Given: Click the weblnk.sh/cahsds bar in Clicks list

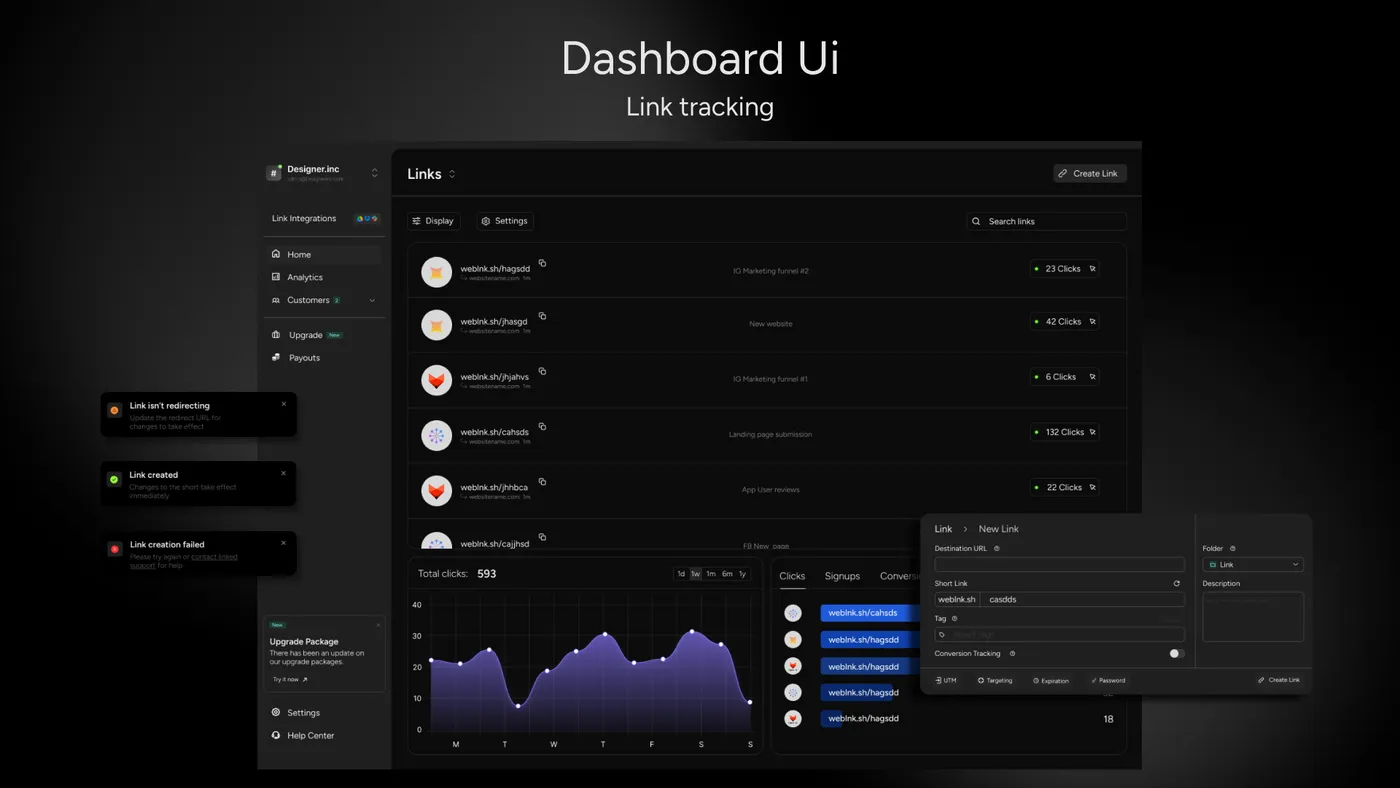Looking at the screenshot, I should 870,613.
